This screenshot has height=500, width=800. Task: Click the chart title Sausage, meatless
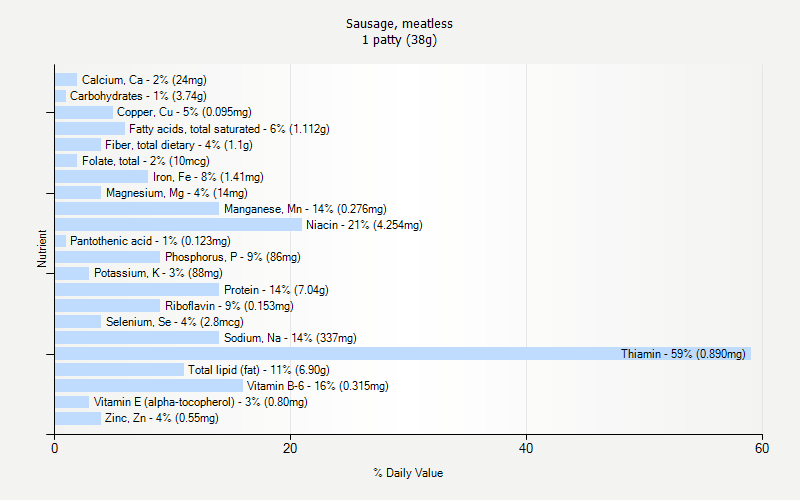[399, 23]
